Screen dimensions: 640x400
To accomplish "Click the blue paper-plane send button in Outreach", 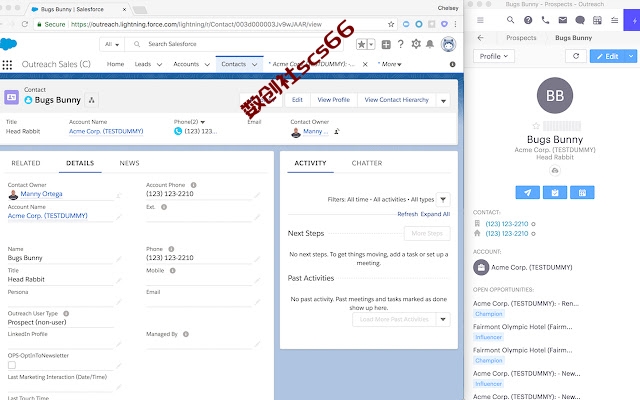I will click(527, 192).
